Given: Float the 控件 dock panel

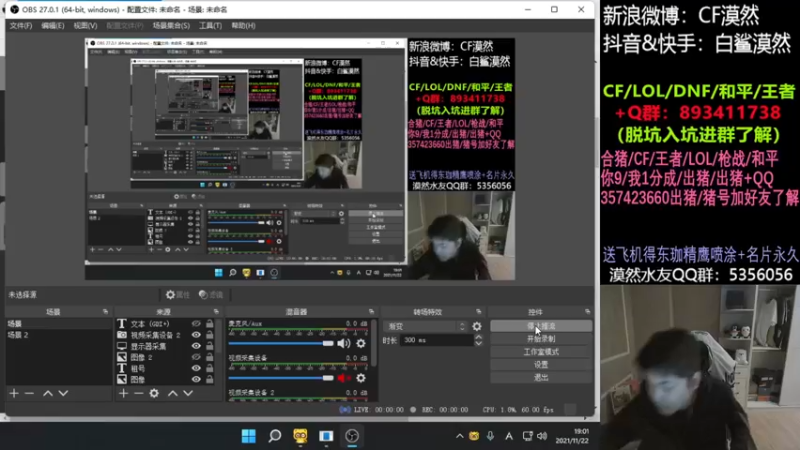Looking at the screenshot, I should pyautogui.click(x=588, y=312).
